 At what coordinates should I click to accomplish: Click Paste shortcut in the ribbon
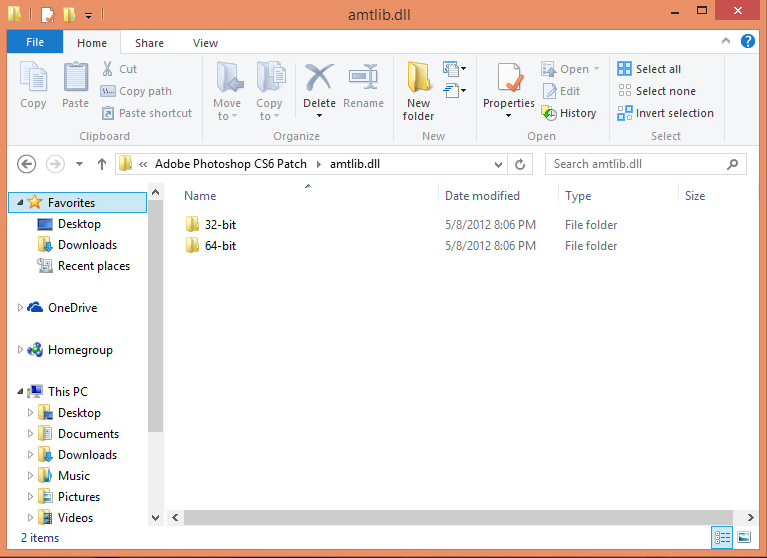pyautogui.click(x=147, y=113)
